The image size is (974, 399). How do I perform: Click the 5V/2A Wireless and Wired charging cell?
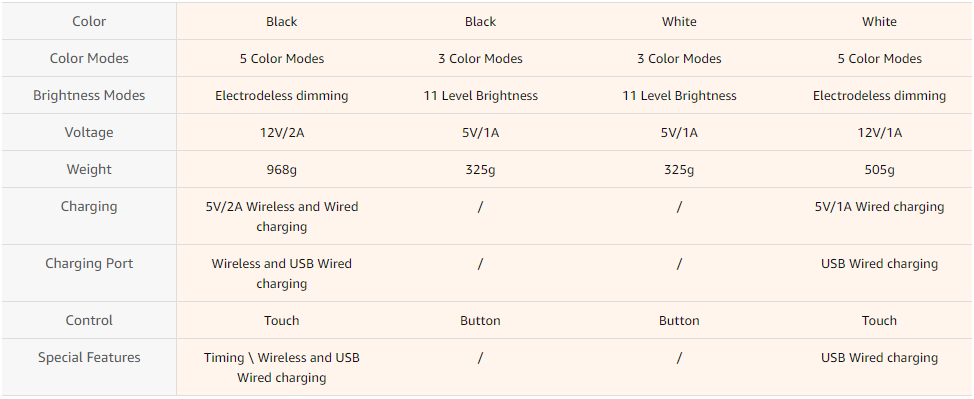coord(281,216)
